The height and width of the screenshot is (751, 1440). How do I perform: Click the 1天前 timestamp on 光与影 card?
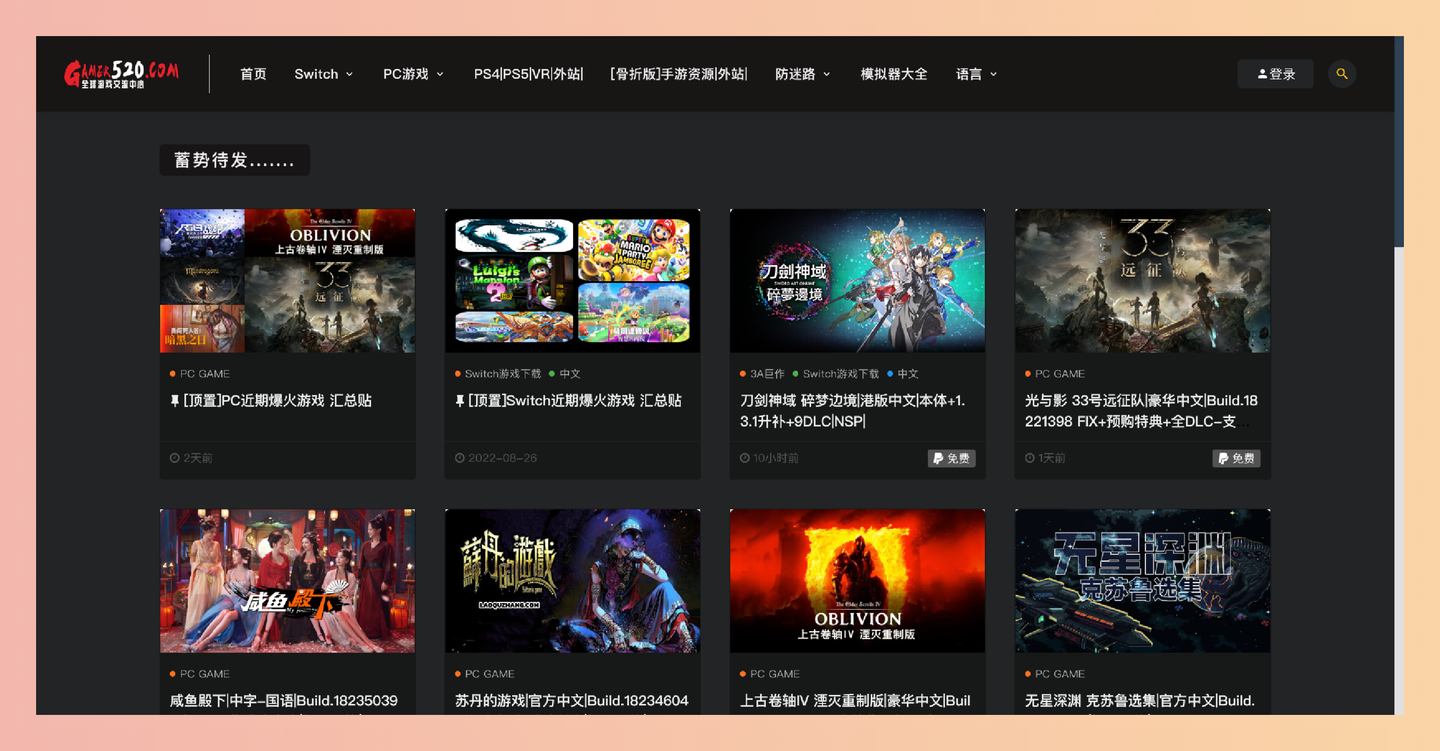pyautogui.click(x=1045, y=458)
